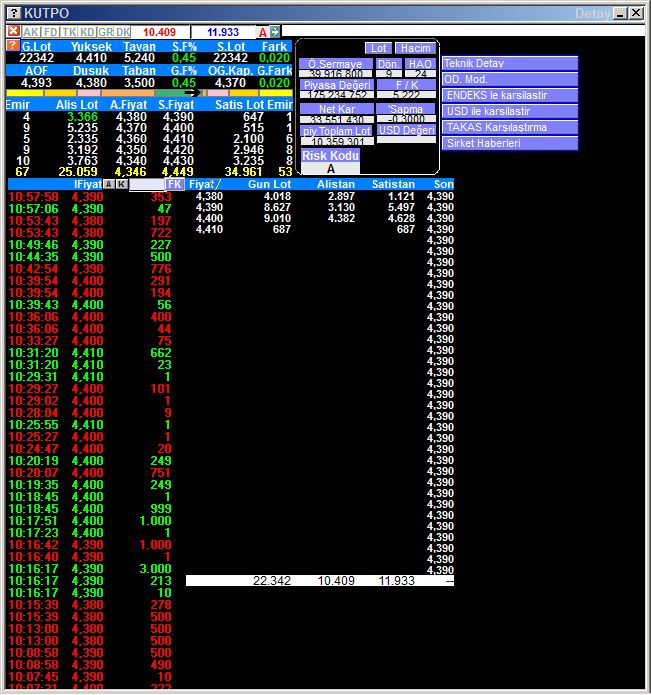Click the green arrow icon next to A
This screenshot has width=651, height=695.
[x=275, y=31]
